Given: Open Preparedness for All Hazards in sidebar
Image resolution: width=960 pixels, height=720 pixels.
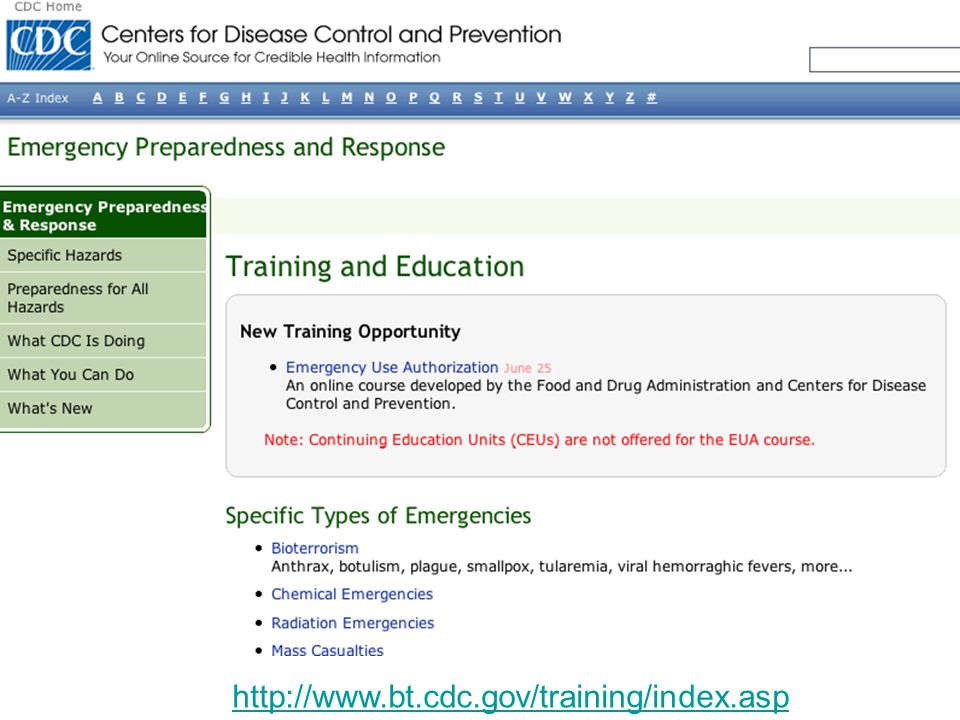Looking at the screenshot, I should tap(103, 298).
